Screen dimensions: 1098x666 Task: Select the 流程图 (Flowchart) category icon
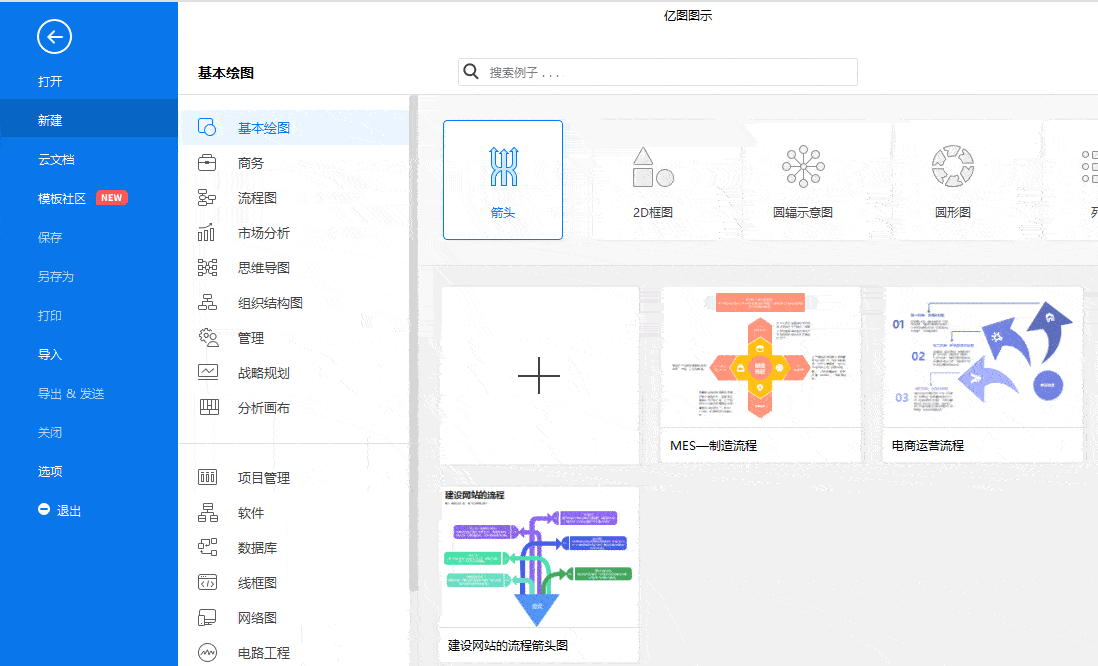(208, 197)
